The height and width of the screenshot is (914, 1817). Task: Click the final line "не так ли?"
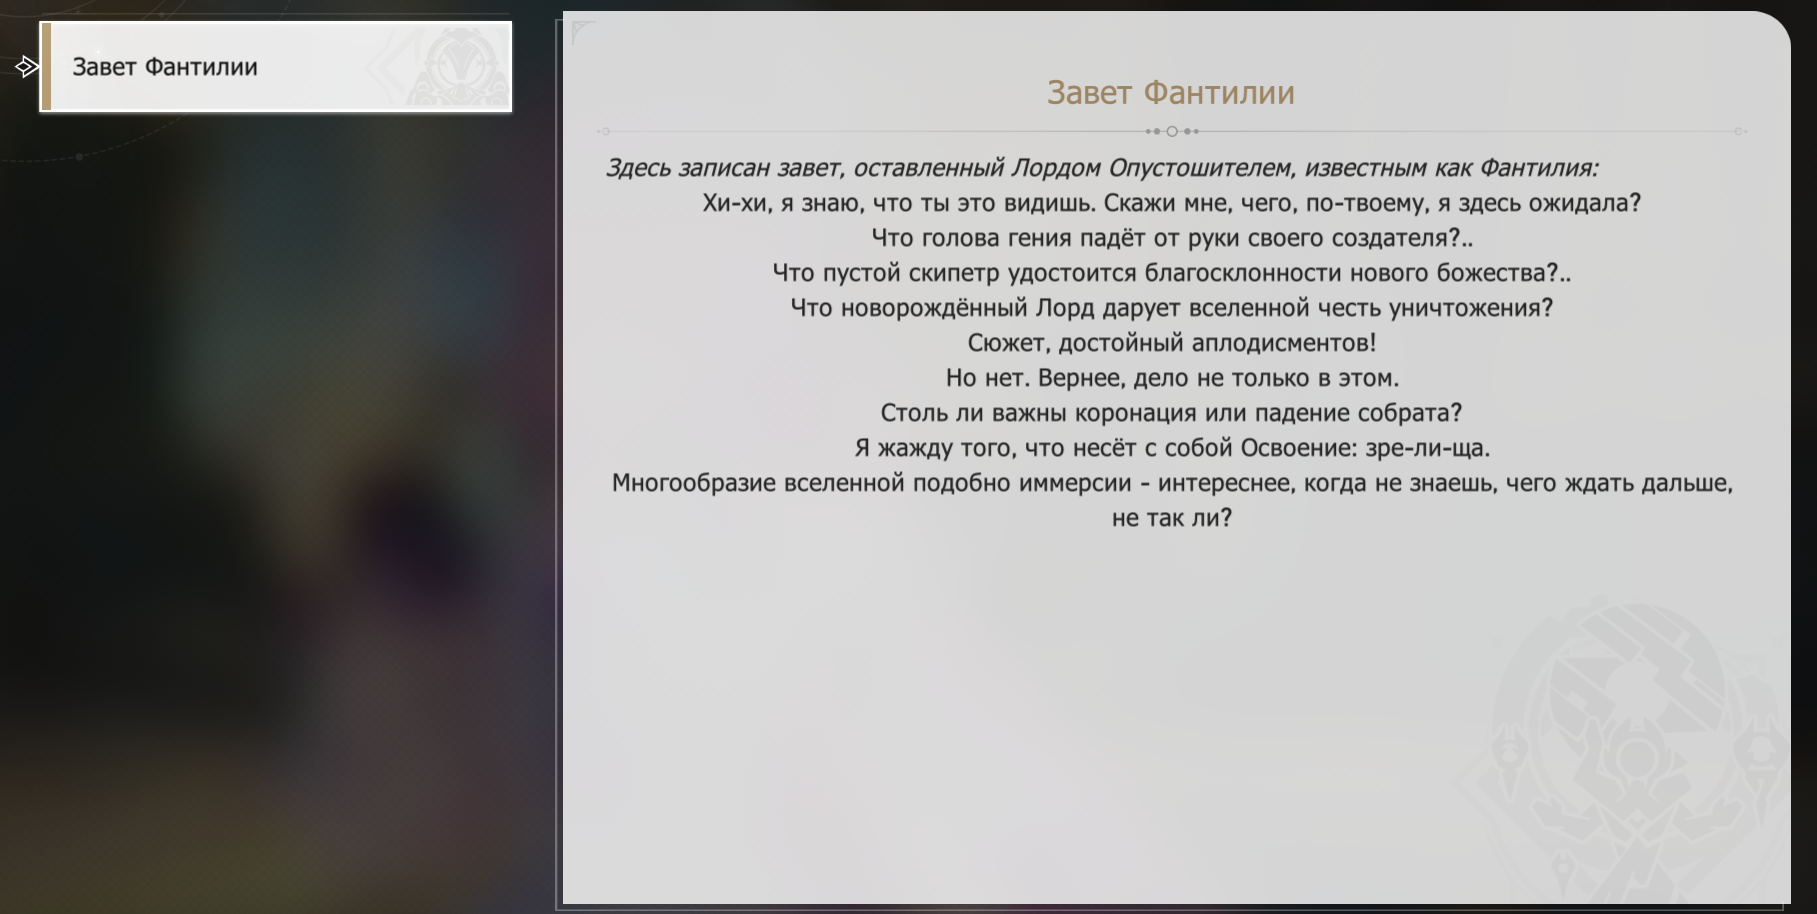pos(1172,518)
